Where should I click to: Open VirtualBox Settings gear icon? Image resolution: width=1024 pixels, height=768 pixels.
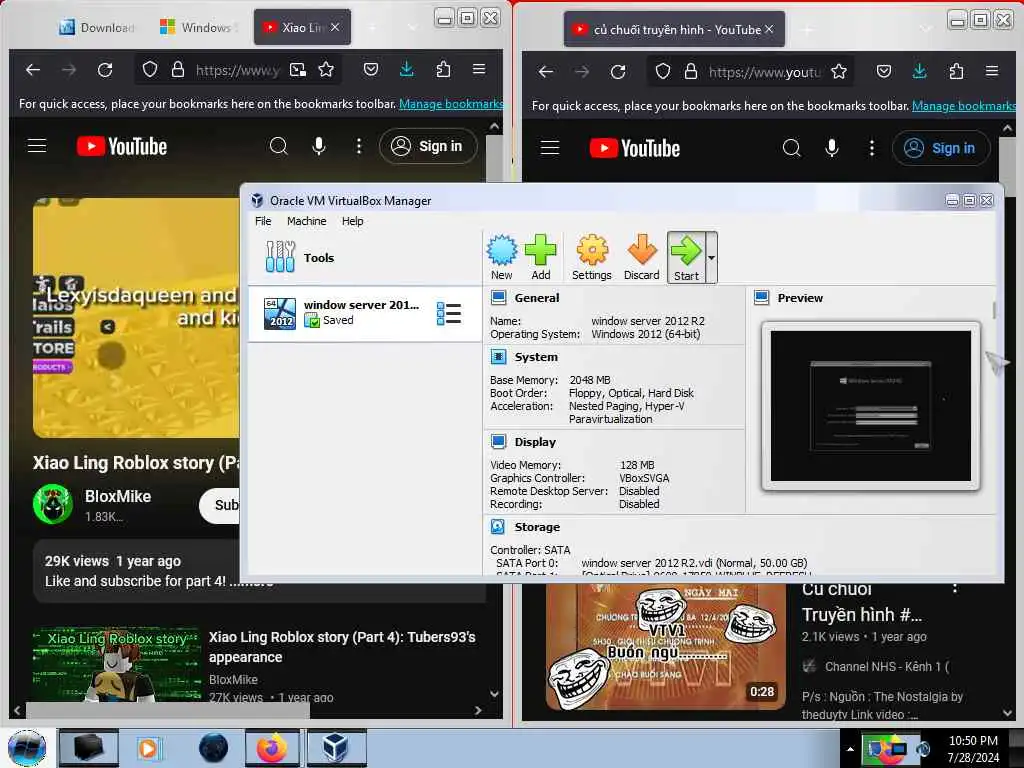pos(592,257)
